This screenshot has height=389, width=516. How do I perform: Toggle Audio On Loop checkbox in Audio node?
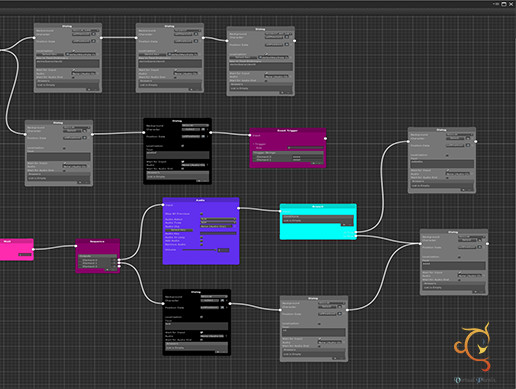click(x=201, y=237)
